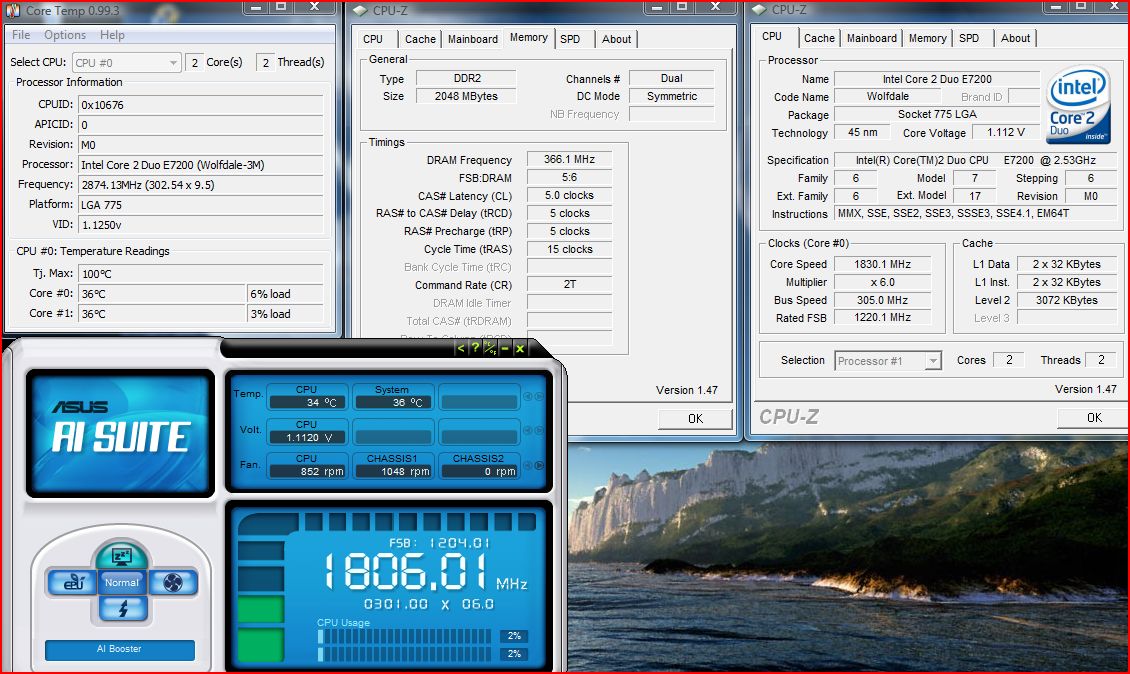Screen dimensions: 1130x674
Task: Open the Options menu in Core Temp
Action: click(x=65, y=35)
